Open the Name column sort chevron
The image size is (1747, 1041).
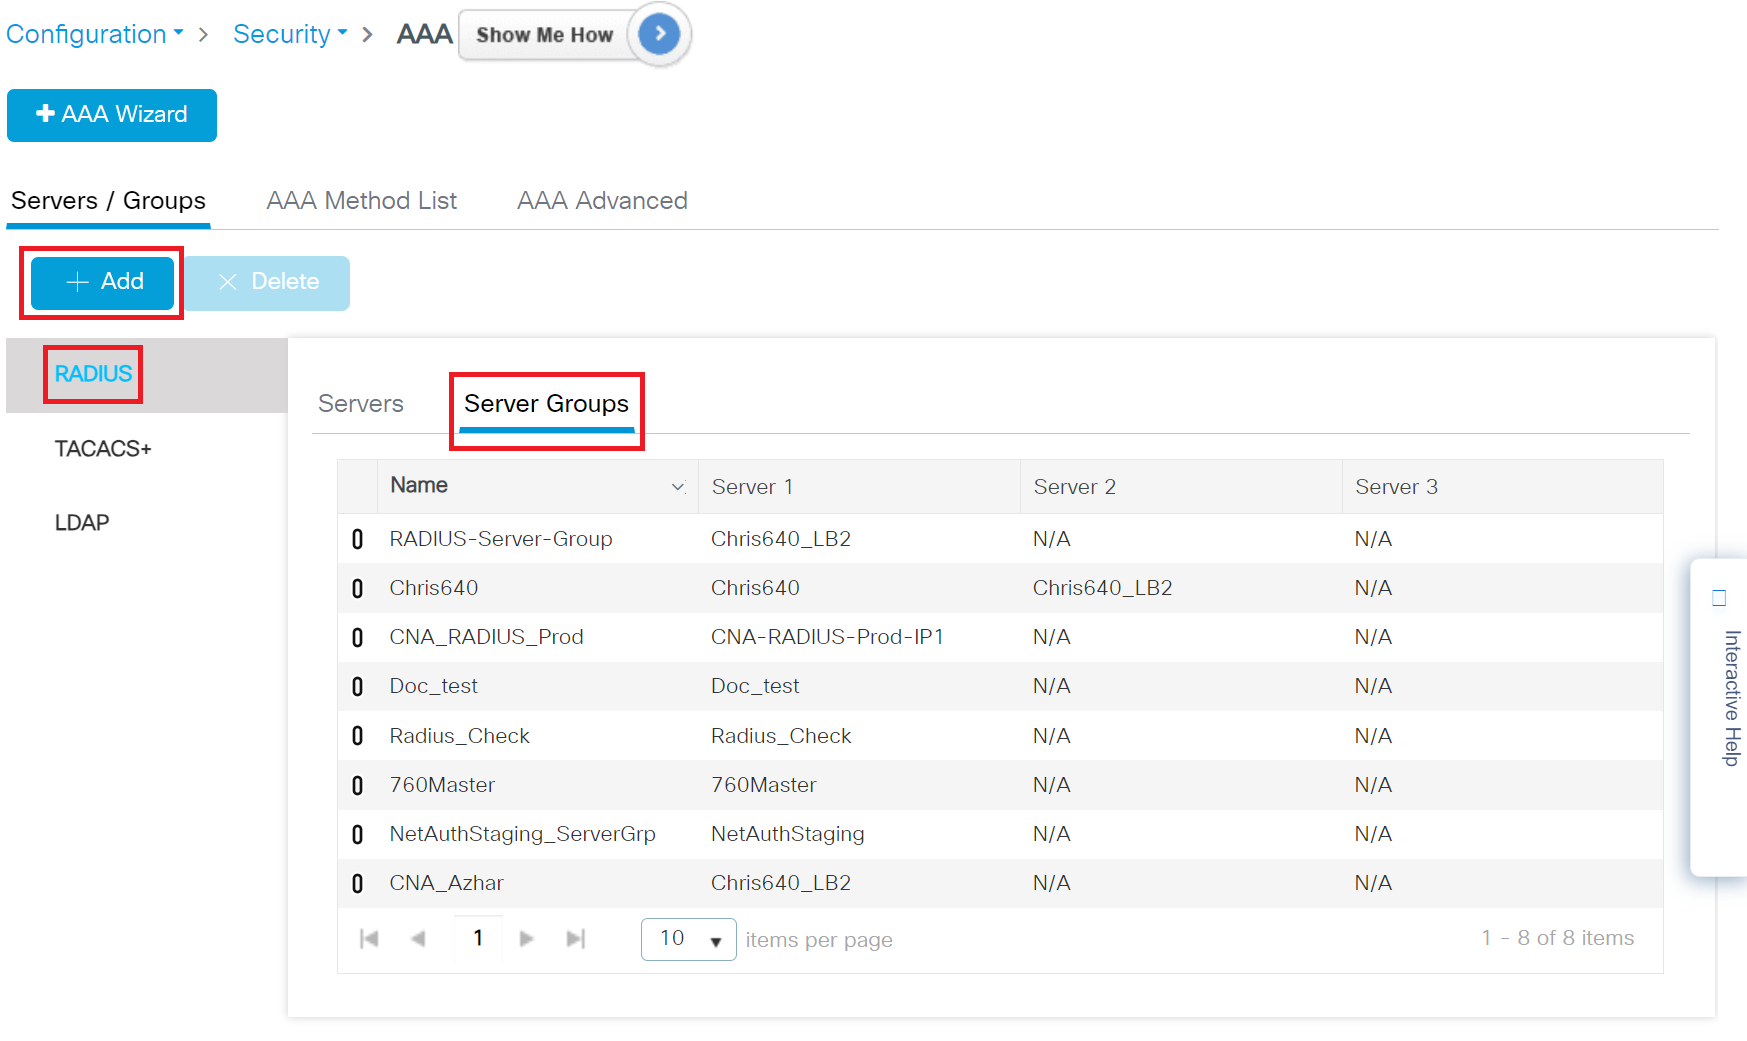[x=677, y=487]
